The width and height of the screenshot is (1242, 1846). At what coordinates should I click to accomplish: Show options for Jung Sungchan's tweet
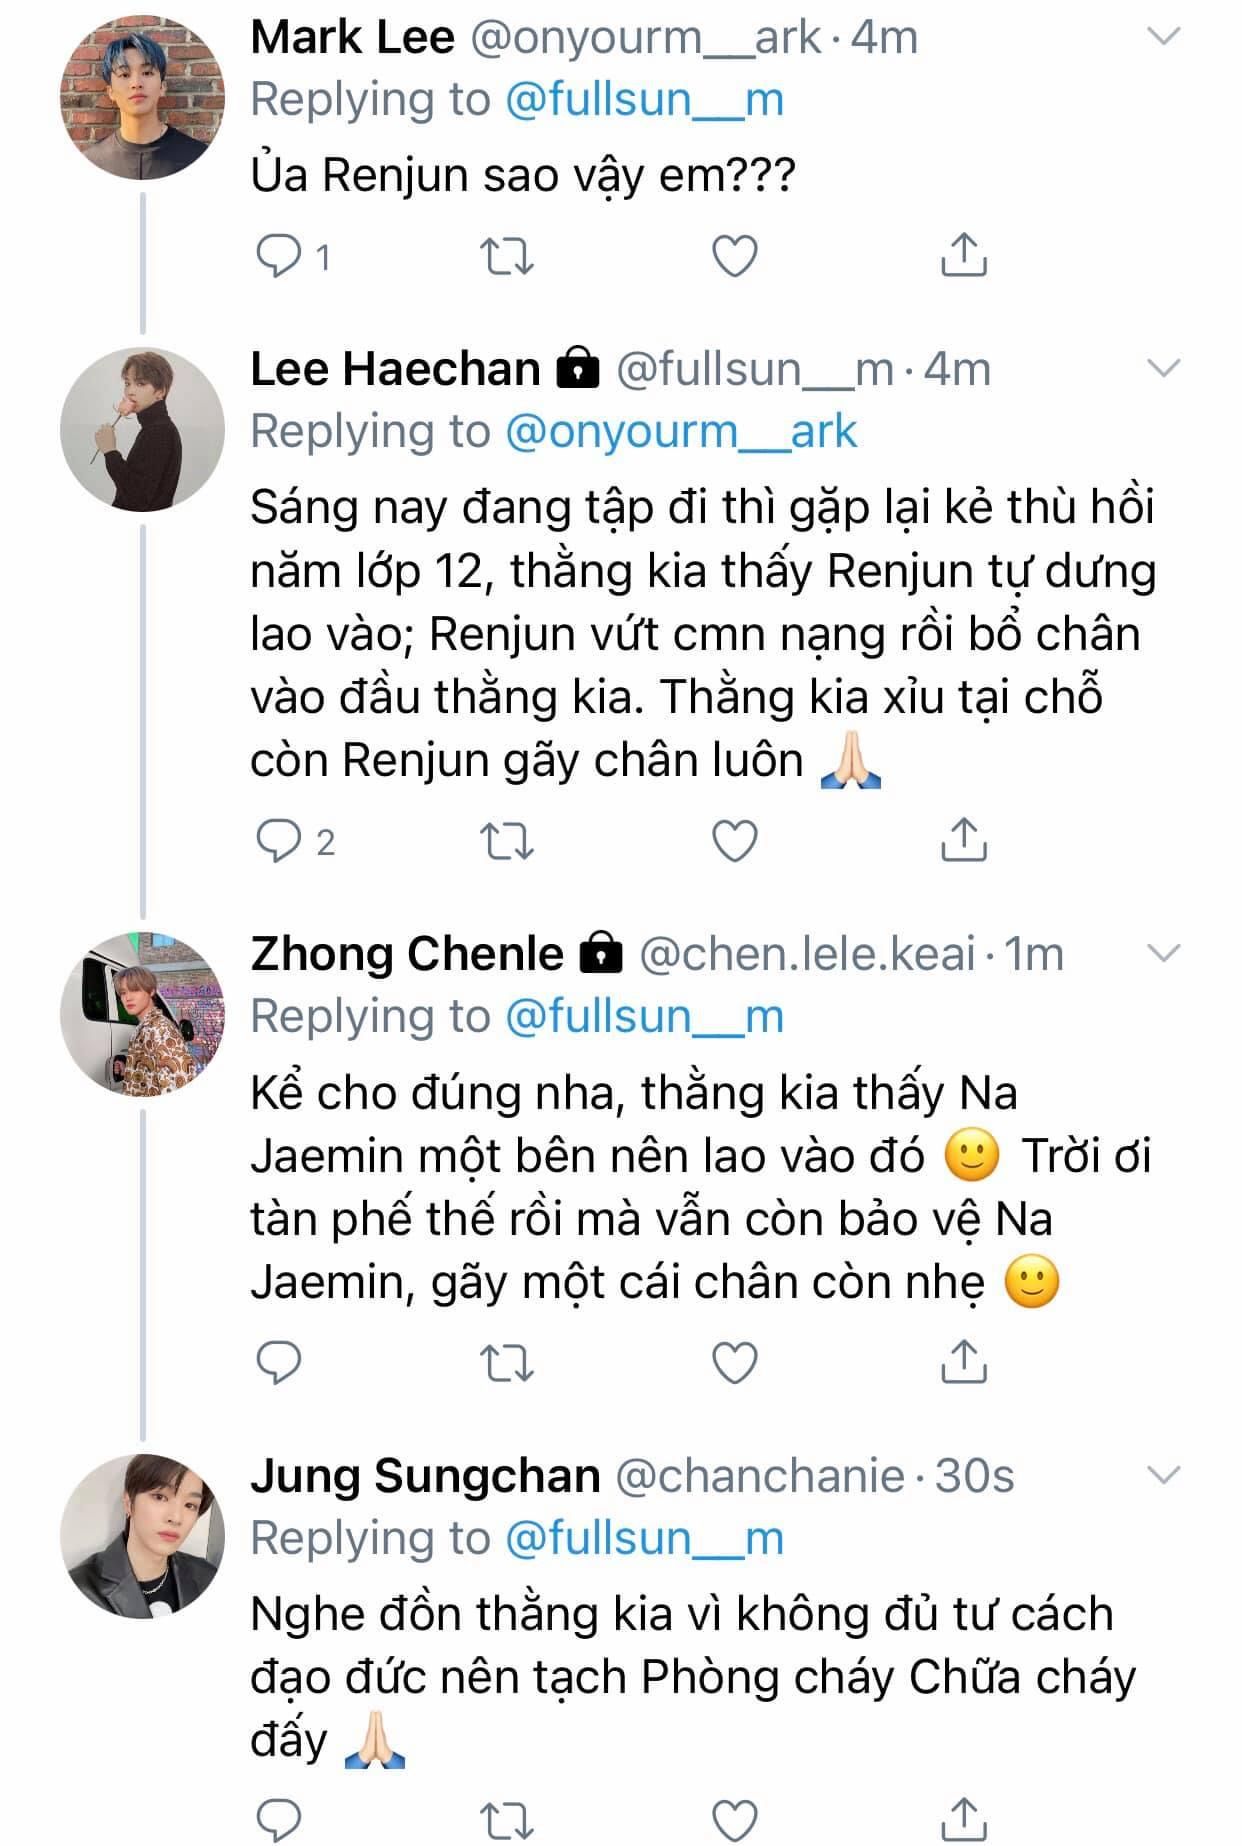click(x=1163, y=1475)
